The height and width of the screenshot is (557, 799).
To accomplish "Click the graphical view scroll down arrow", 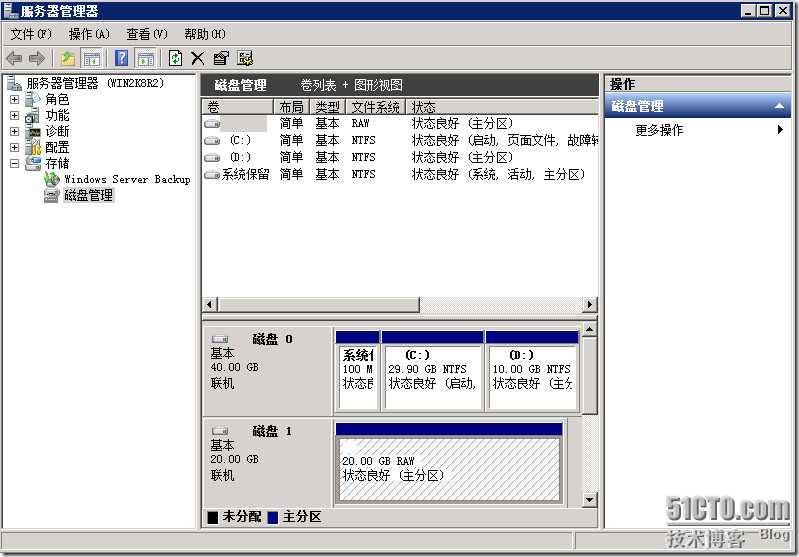I will pos(590,499).
